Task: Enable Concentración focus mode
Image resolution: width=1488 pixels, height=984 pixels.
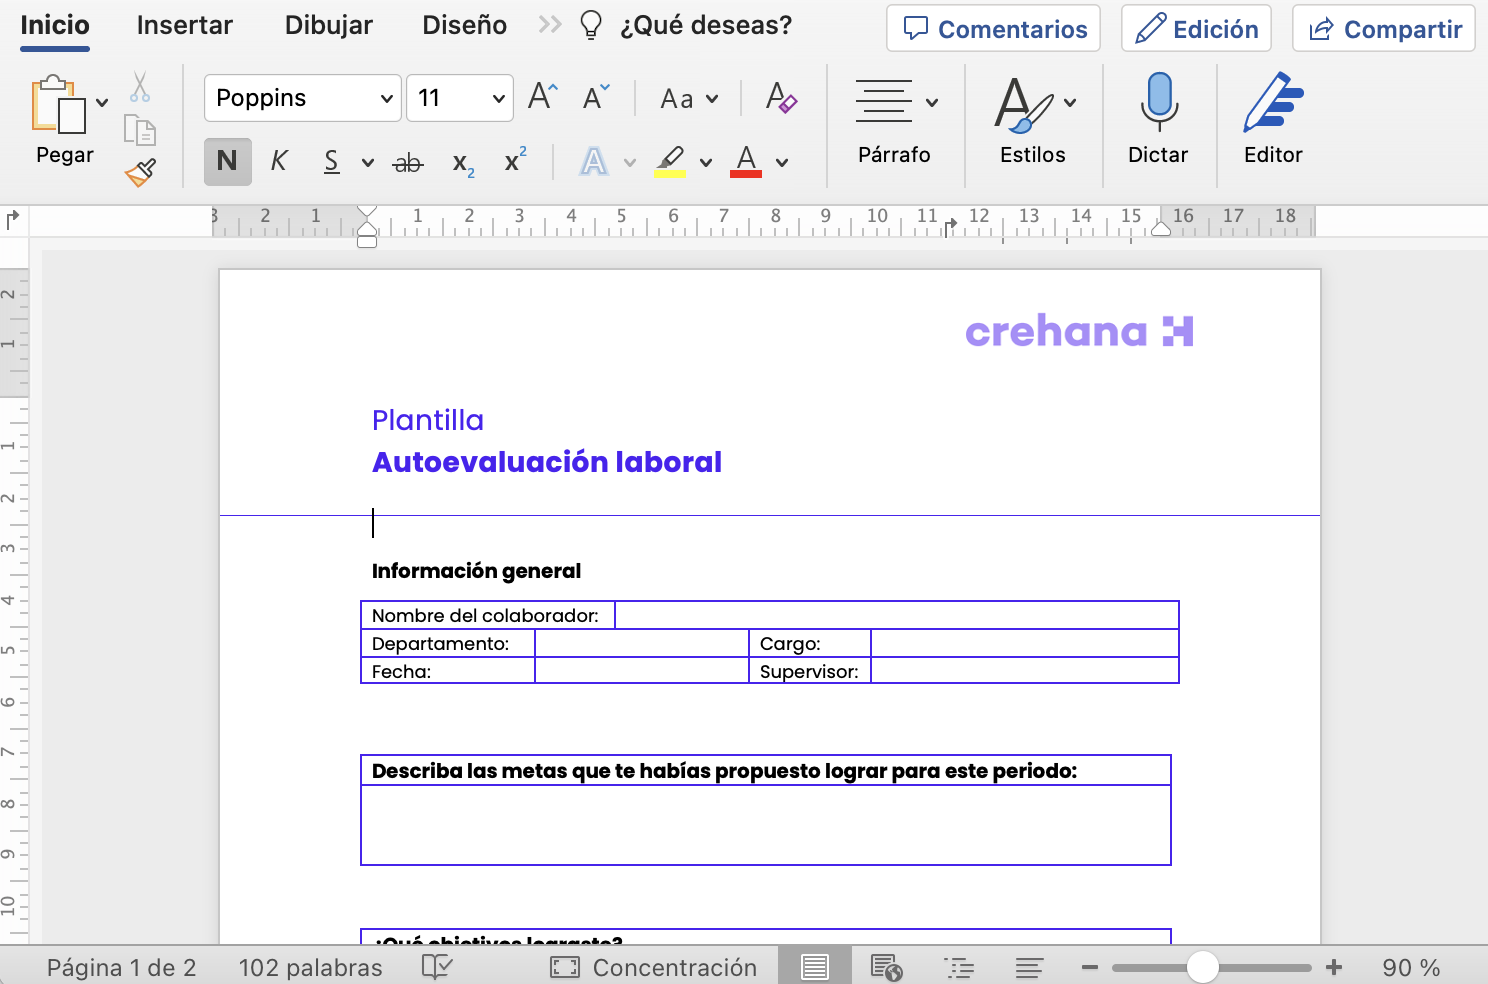Action: [x=655, y=966]
